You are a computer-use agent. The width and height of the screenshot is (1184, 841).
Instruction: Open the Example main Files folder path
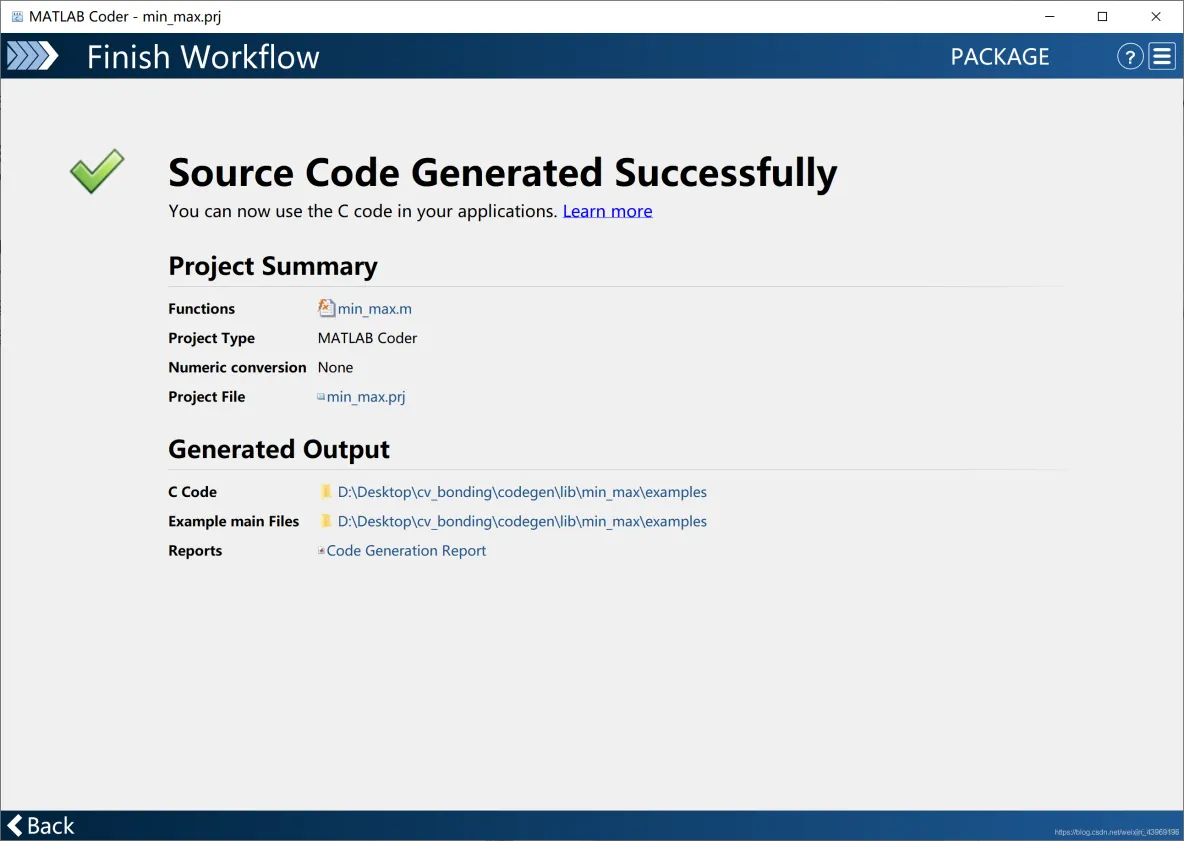pyautogui.click(x=522, y=522)
